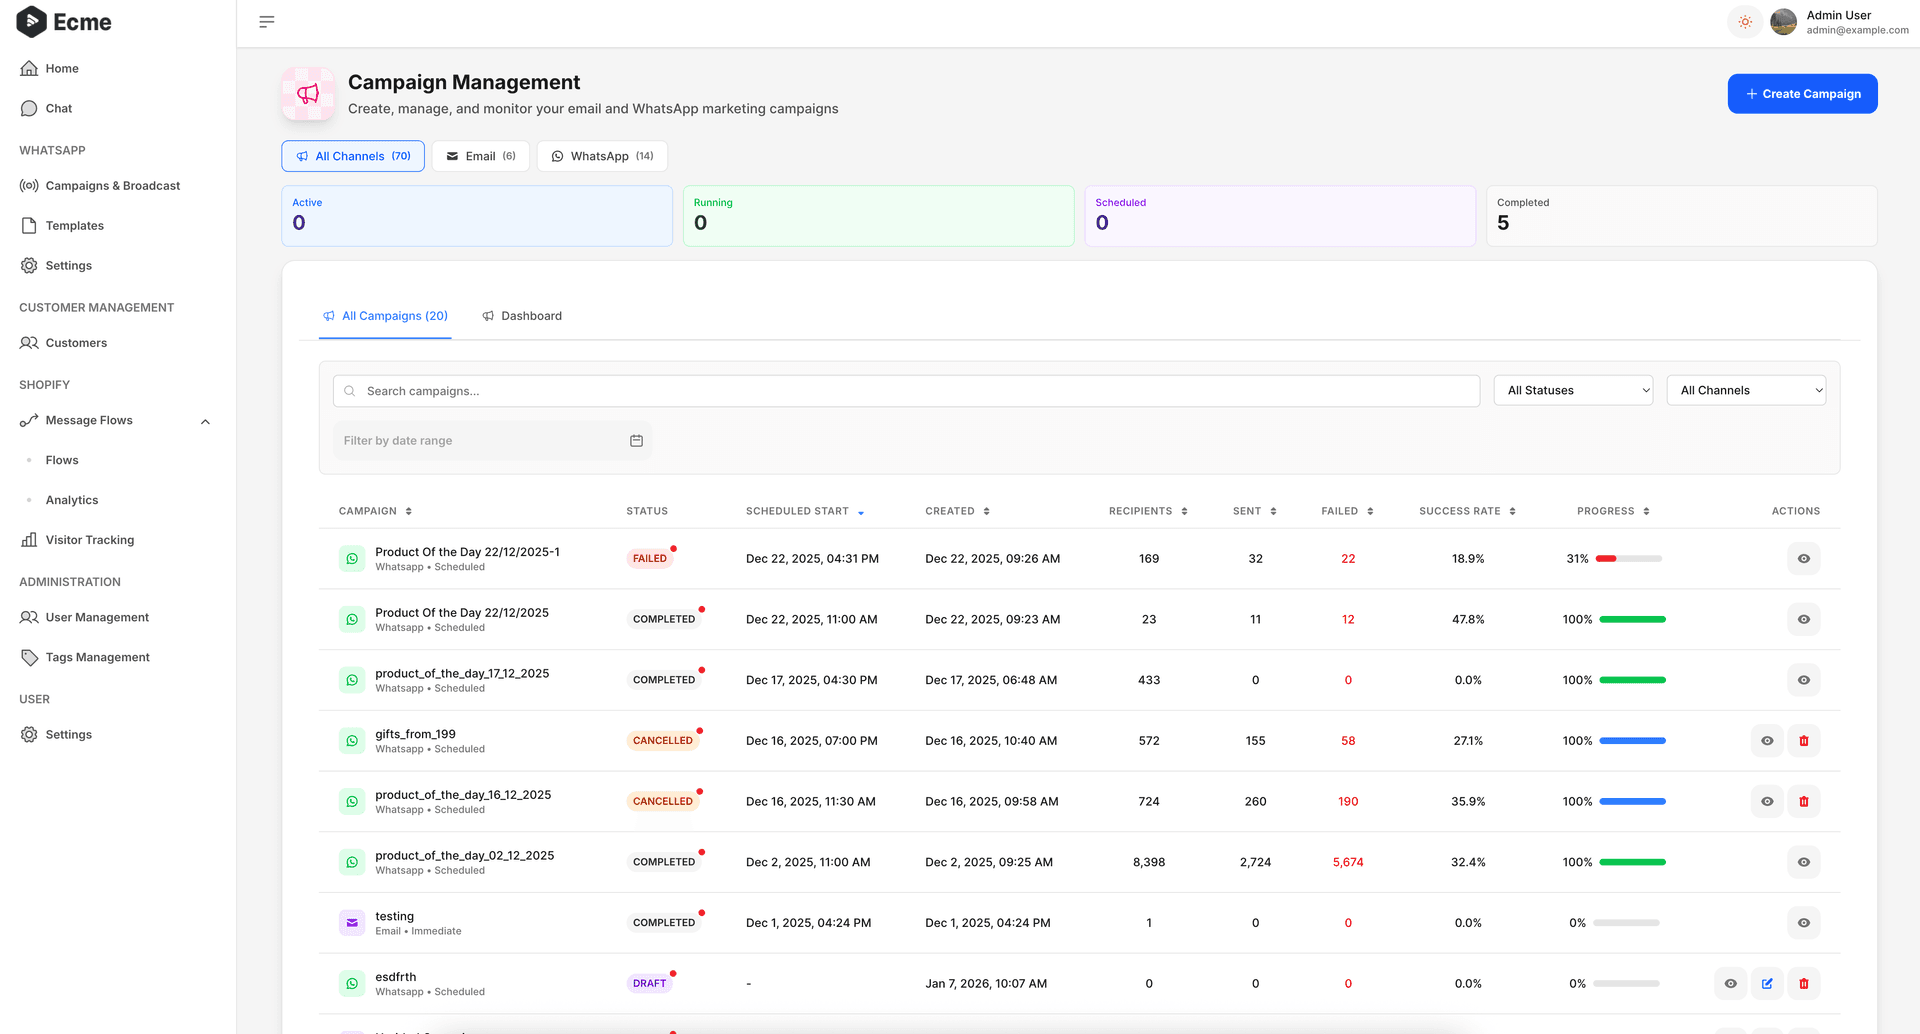Open Visitor Tracking analytics
This screenshot has height=1034, width=1920.
[90, 539]
